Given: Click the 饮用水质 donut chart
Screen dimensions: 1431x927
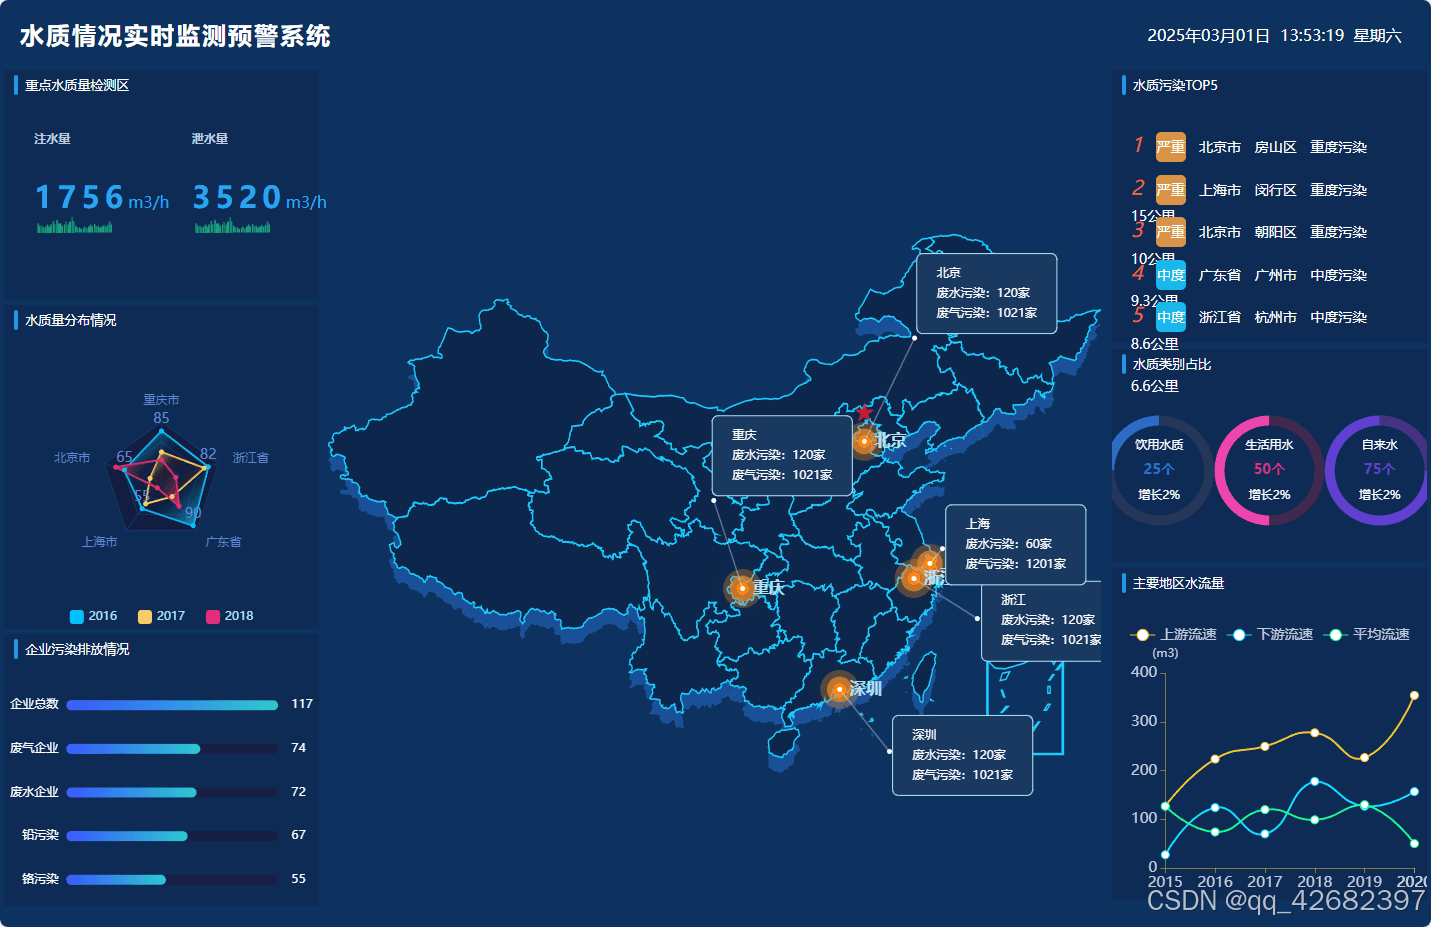Looking at the screenshot, I should coord(1160,470).
